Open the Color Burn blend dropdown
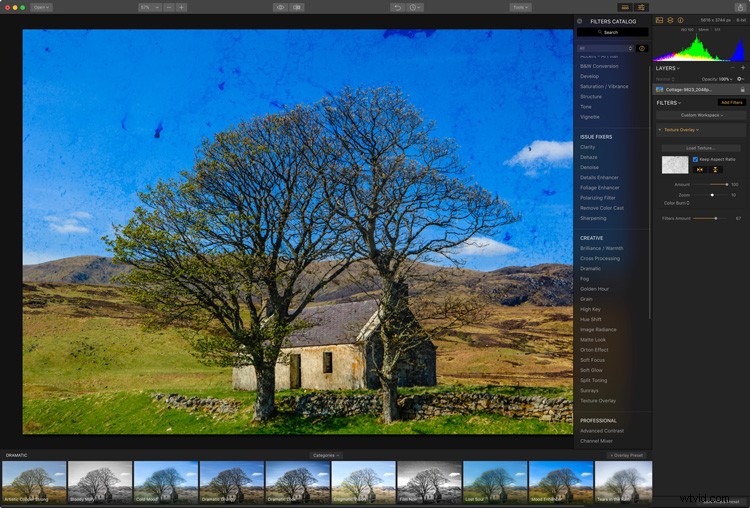 [676, 203]
